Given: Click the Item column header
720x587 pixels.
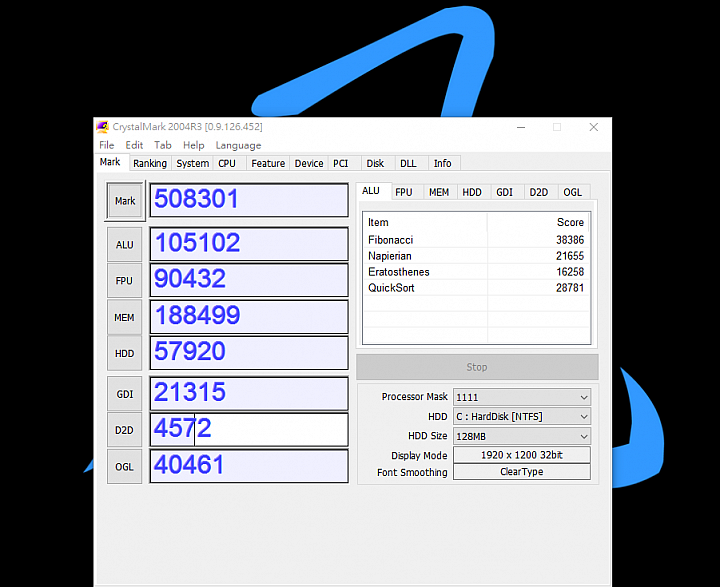Looking at the screenshot, I should click(x=425, y=222).
